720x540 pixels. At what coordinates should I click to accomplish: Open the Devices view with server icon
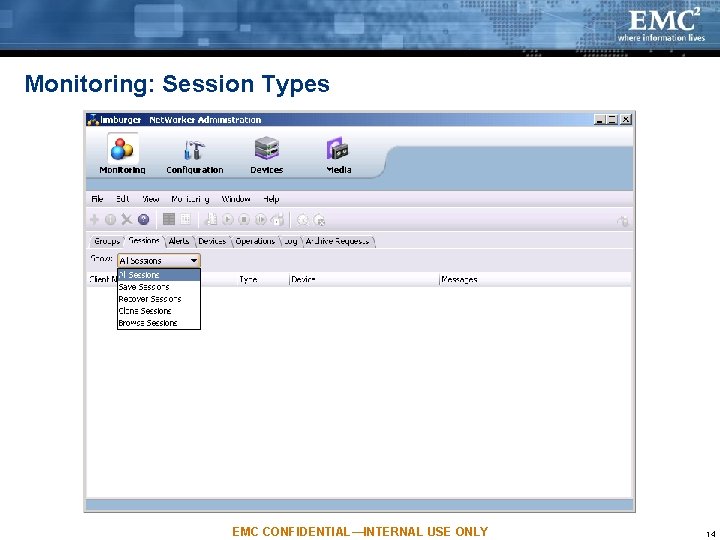[x=267, y=155]
